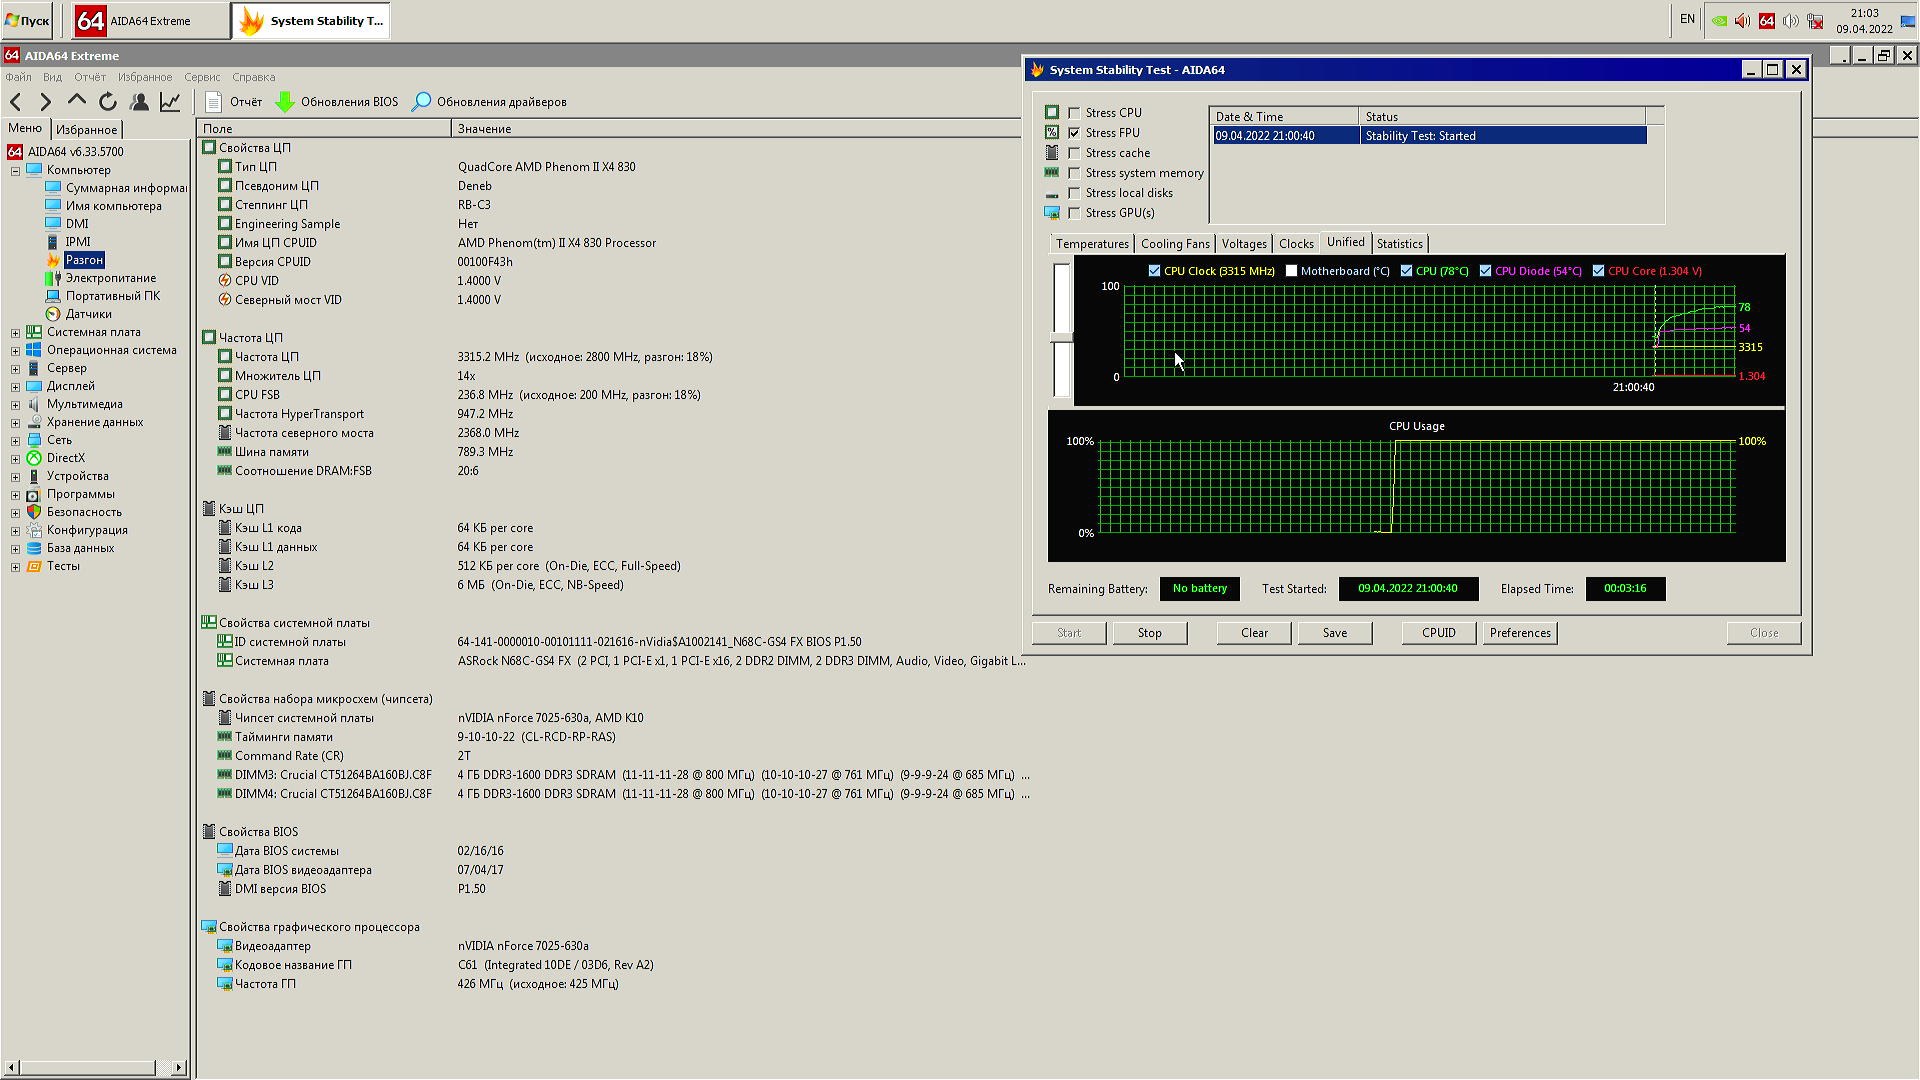
Task: Click the driver updates magnifier icon
Action: click(422, 102)
